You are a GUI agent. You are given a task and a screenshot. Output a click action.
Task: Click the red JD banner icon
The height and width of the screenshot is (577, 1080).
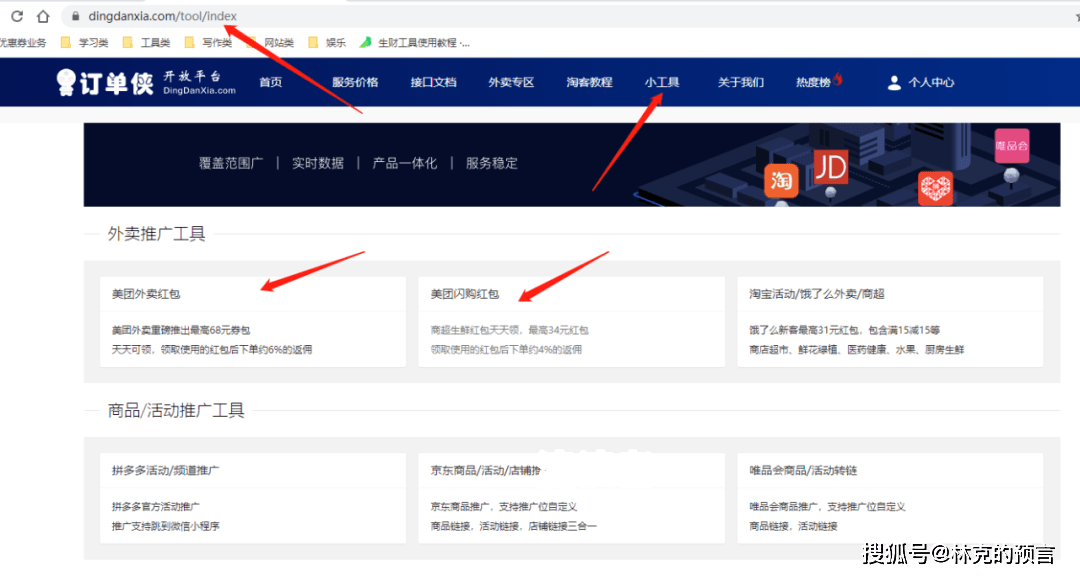(831, 167)
